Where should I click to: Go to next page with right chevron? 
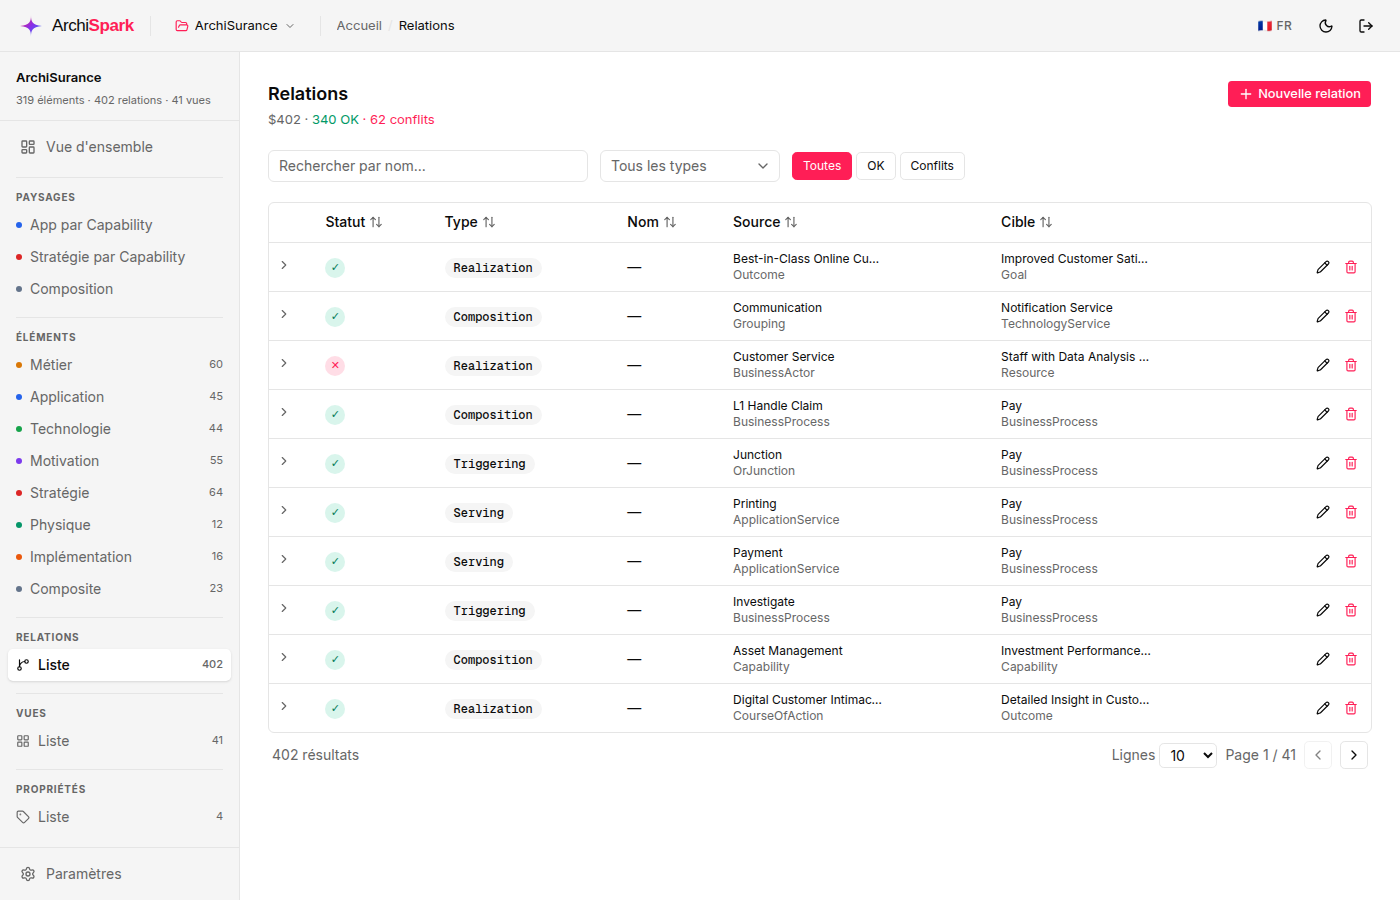(1354, 755)
